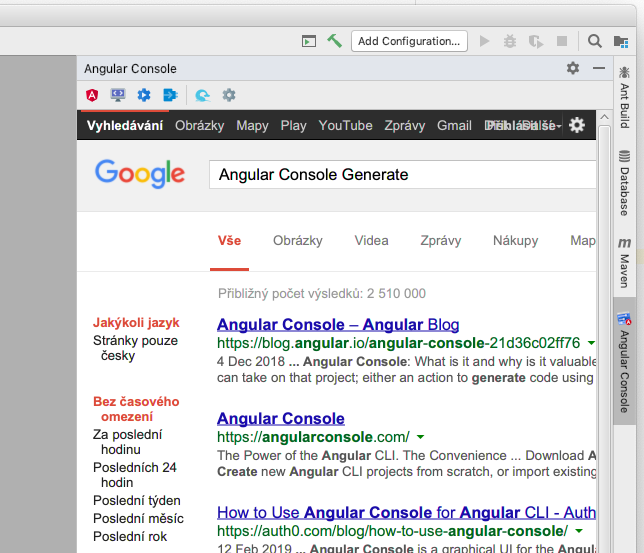Open Google settings gear in black bar
644x553 pixels.
[x=577, y=125]
